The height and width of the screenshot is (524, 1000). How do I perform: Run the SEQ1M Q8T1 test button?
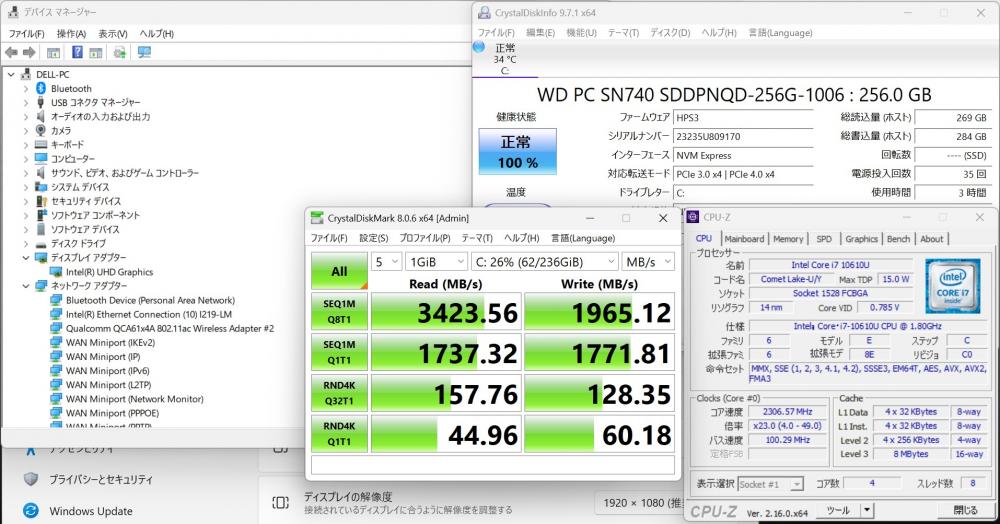point(339,312)
